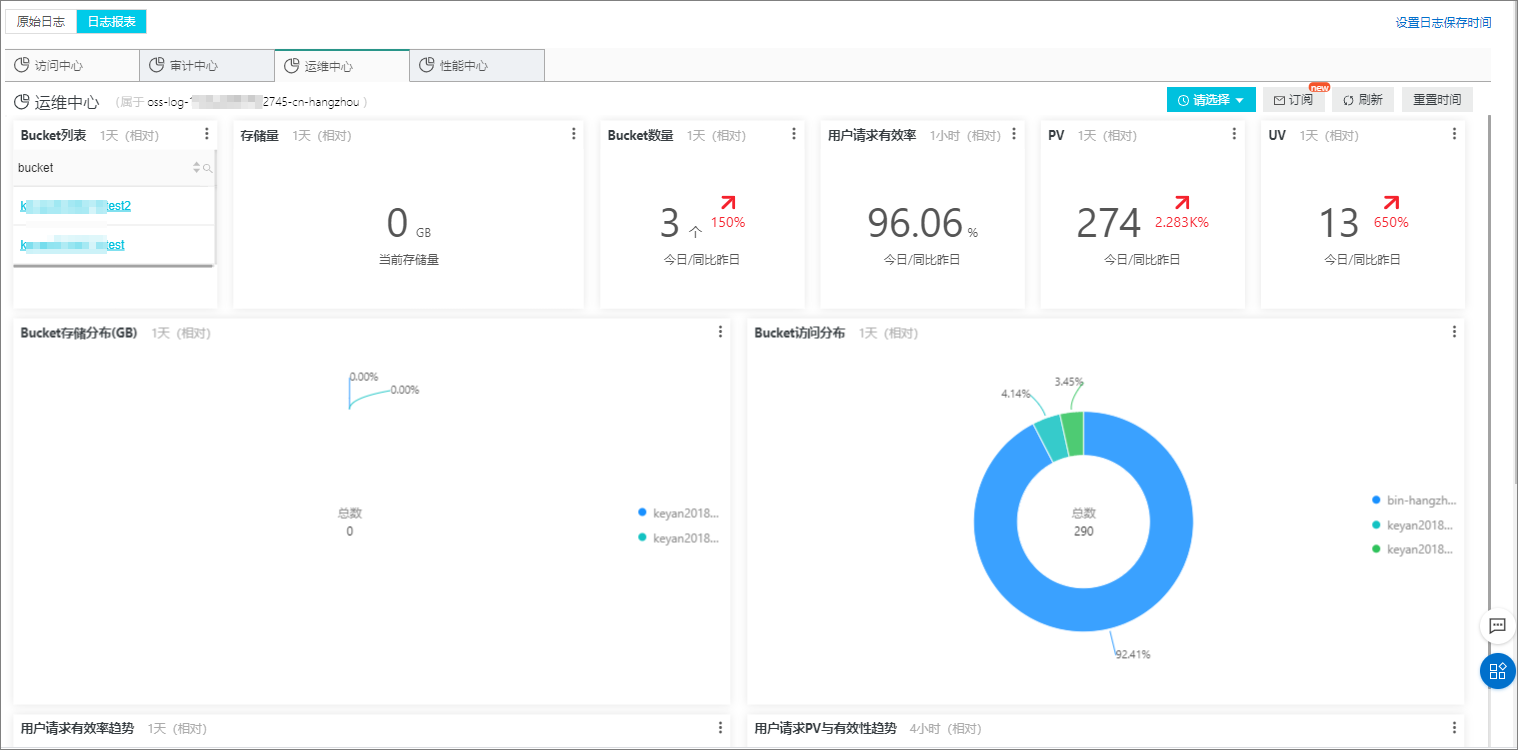This screenshot has width=1518, height=750.
Task: Select the 运维中心 tab
Action: tap(342, 66)
